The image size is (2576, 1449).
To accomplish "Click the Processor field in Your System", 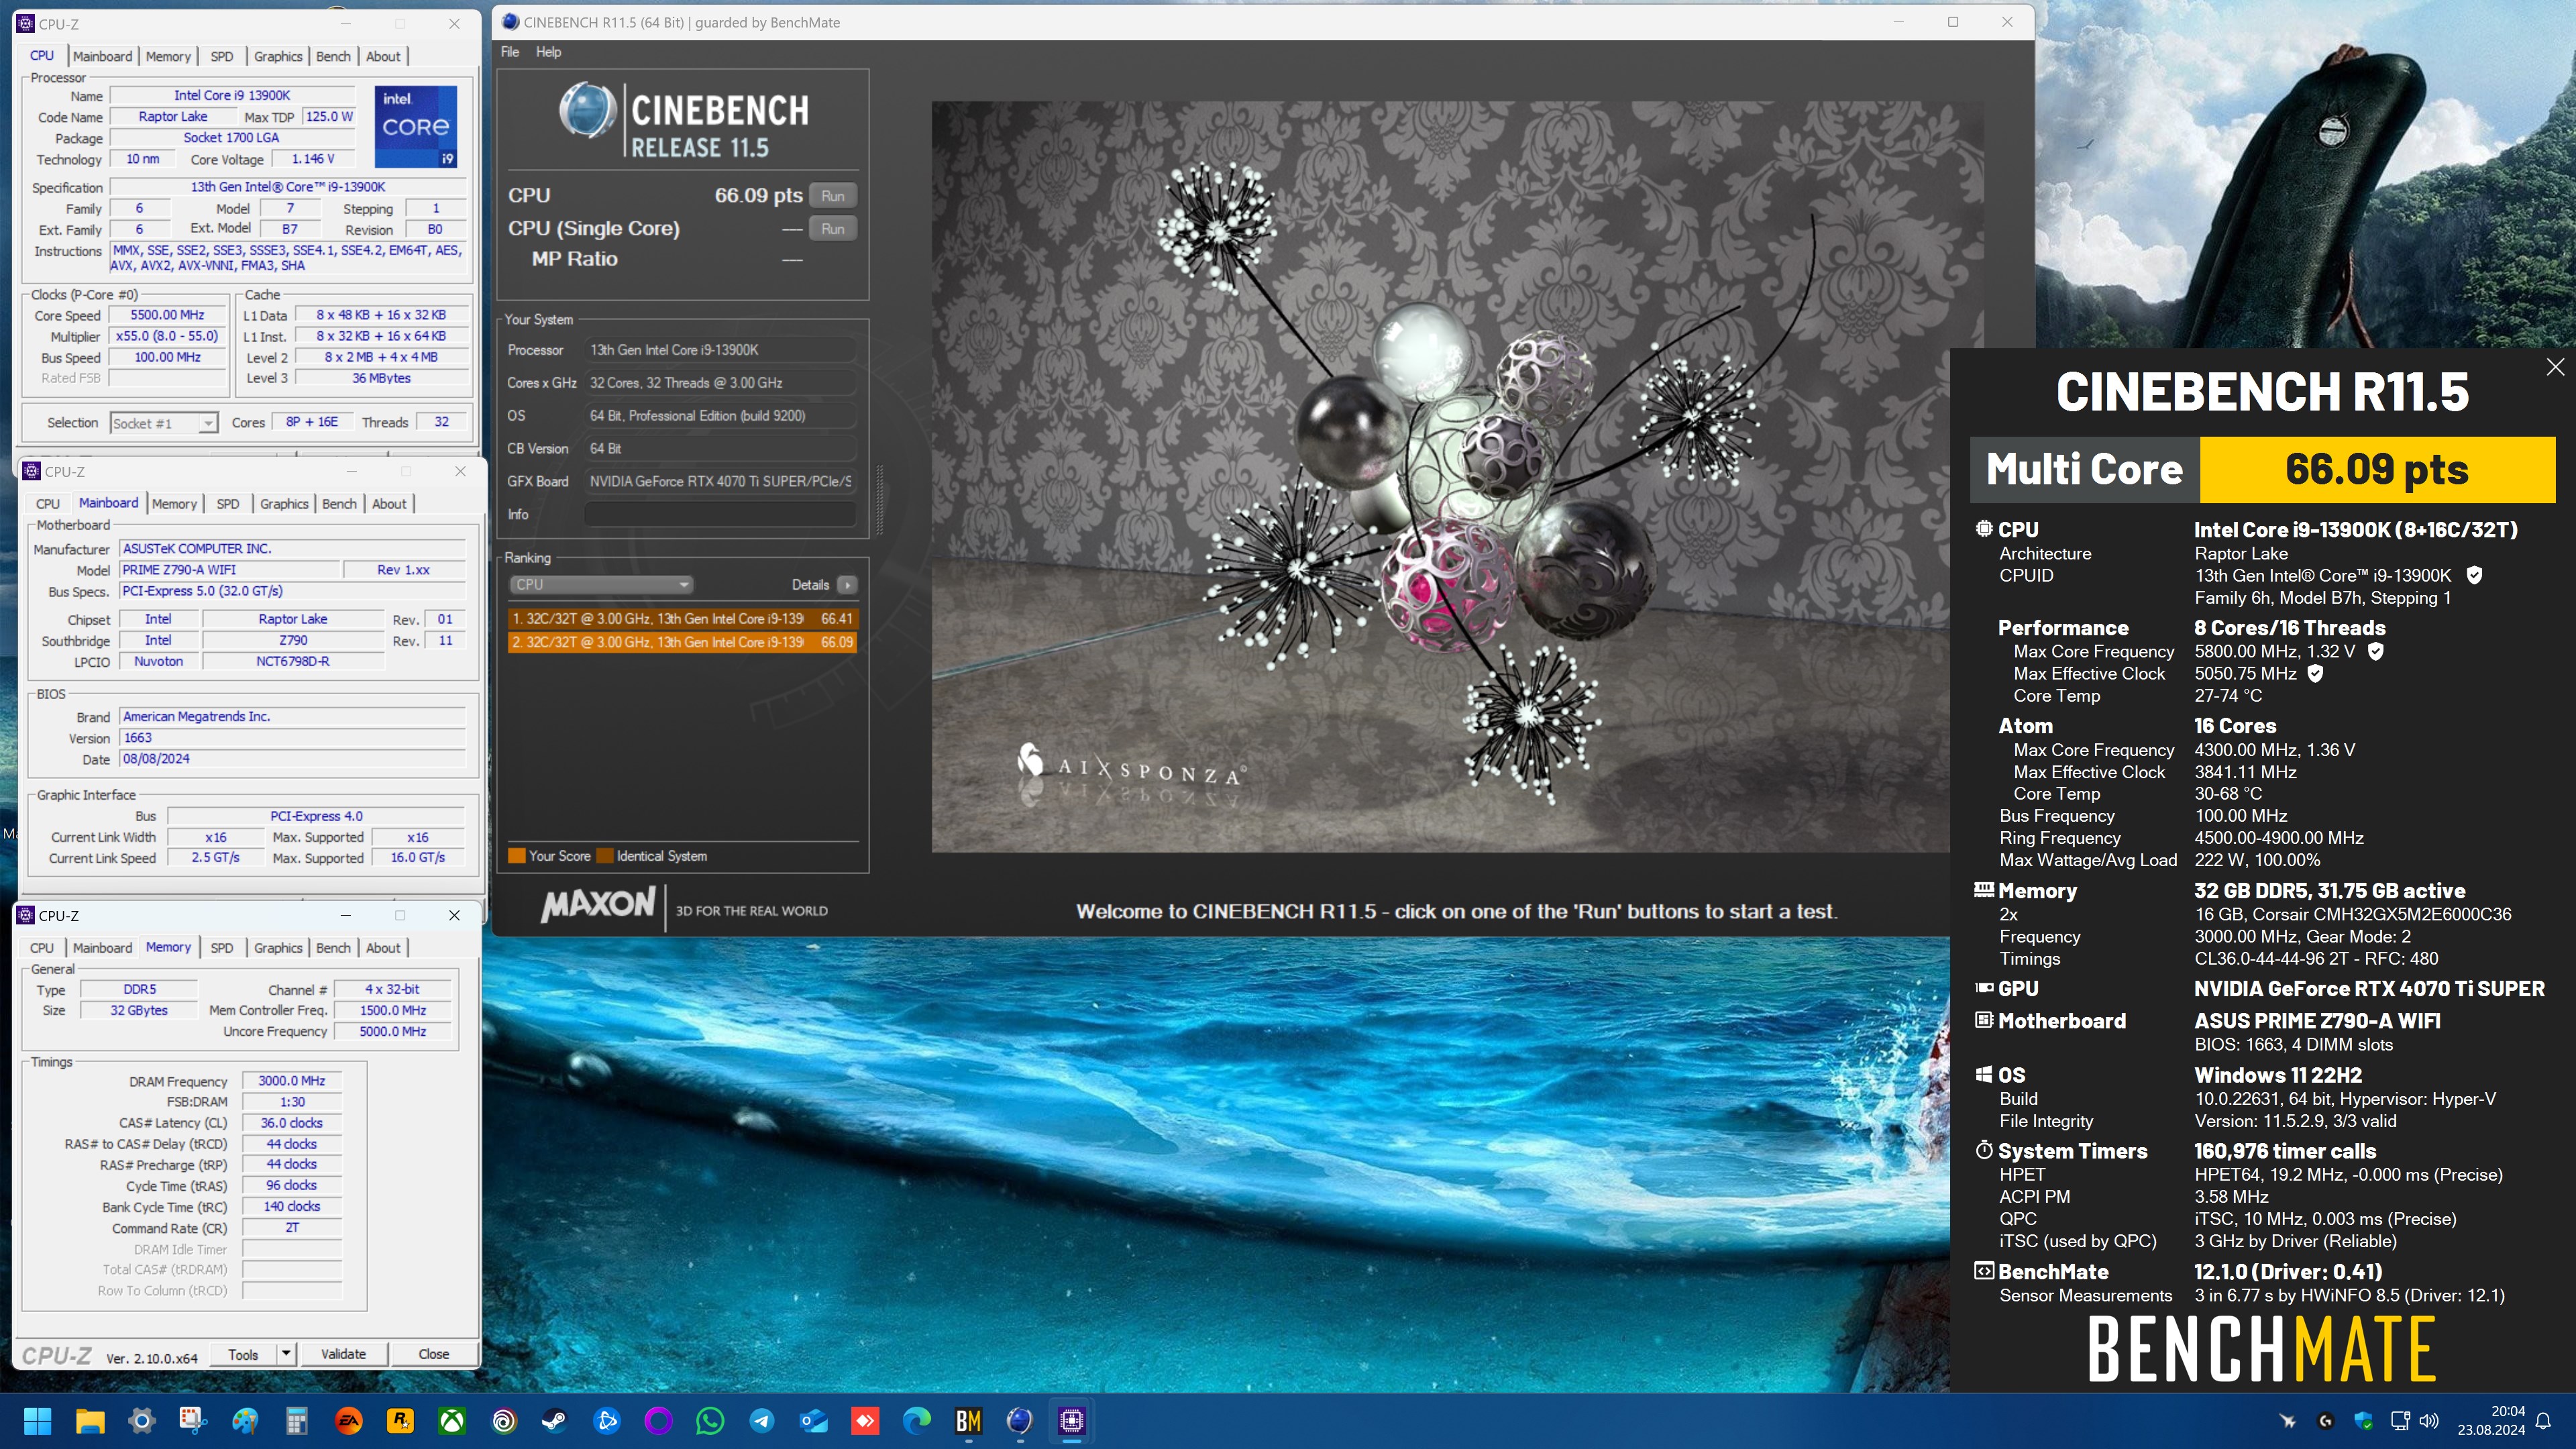I will tap(719, 350).
